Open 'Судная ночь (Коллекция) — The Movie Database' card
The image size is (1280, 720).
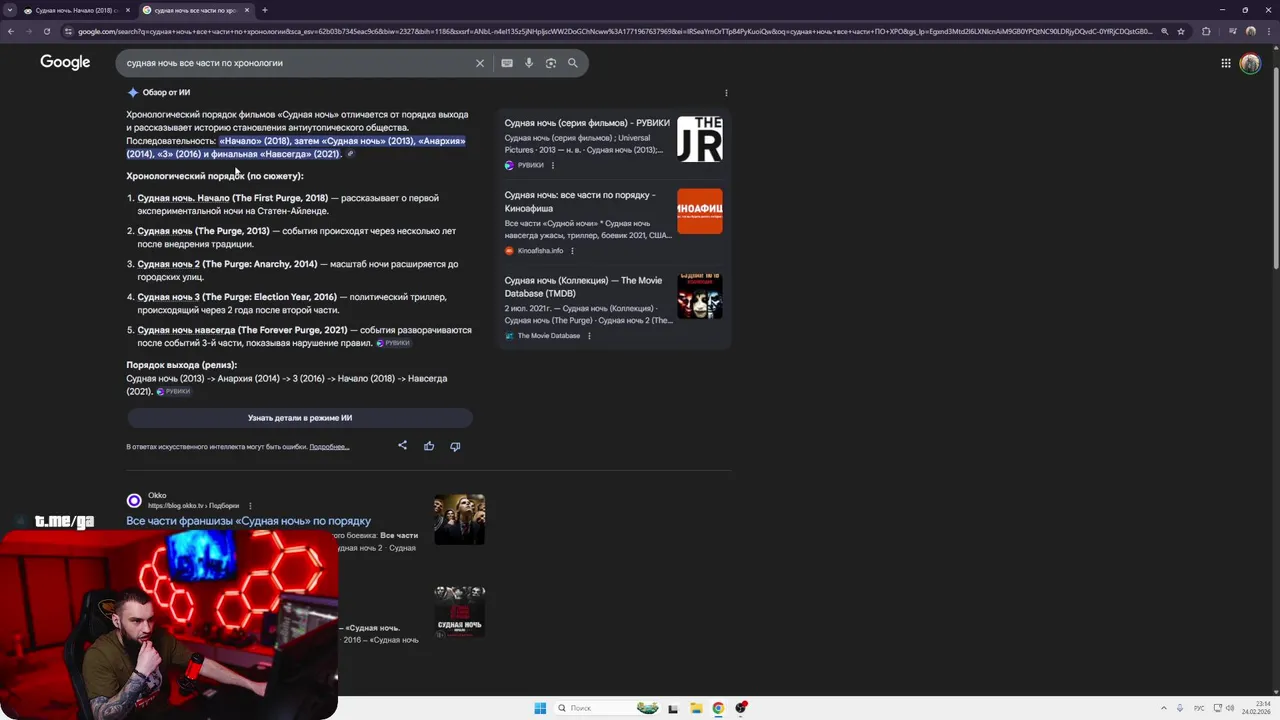click(583, 287)
